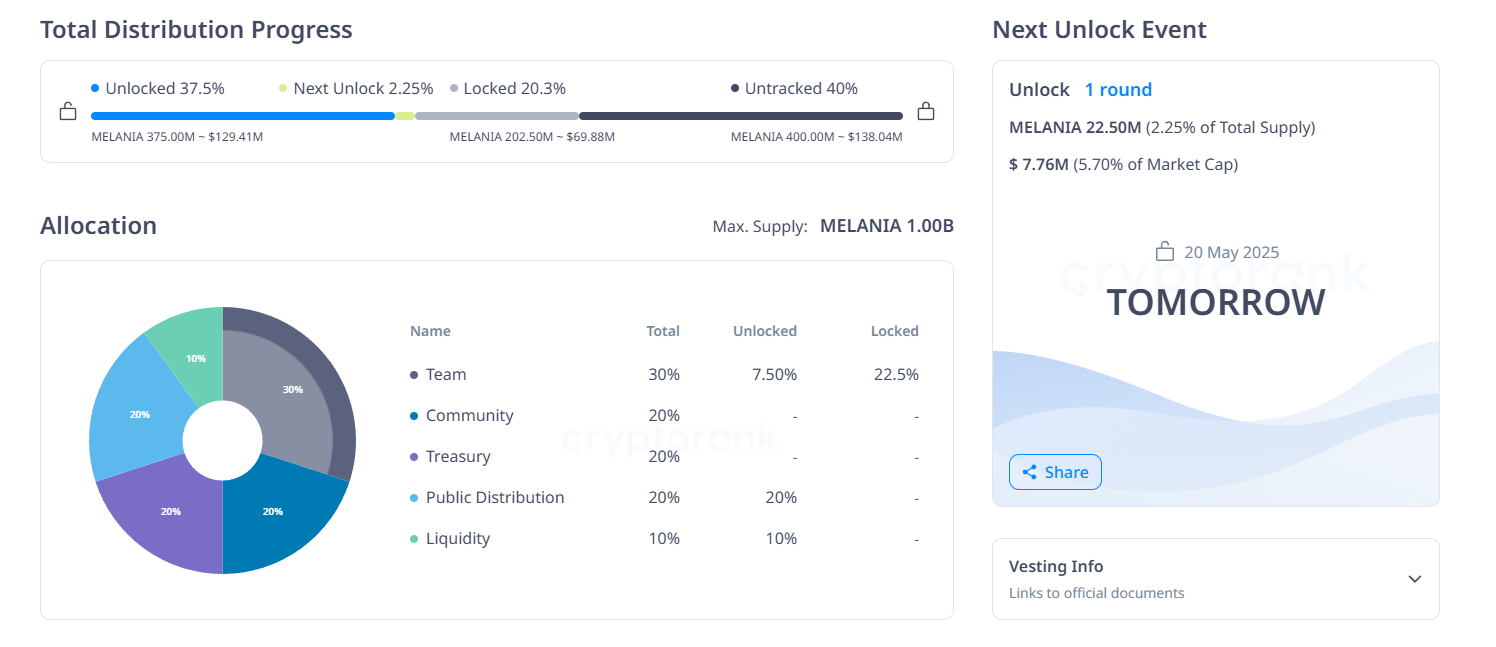The image size is (1496, 647).
Task: Toggle the Unlocked 37.5% legend item
Action: [159, 88]
